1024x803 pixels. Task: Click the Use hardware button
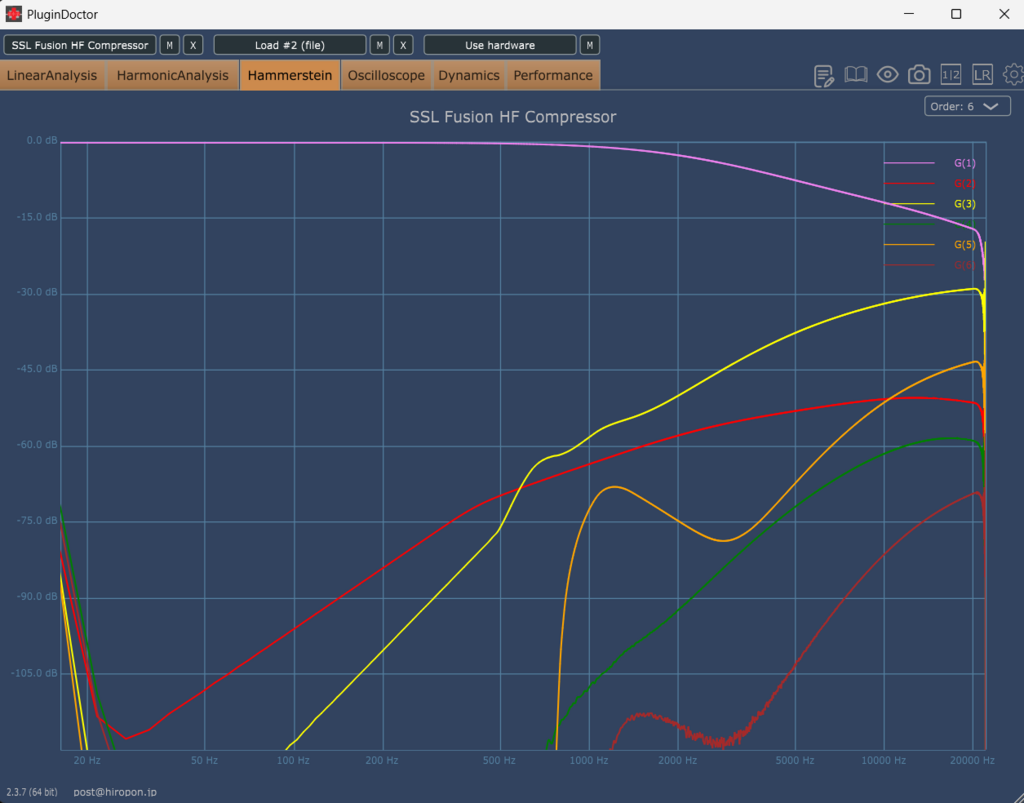[500, 45]
